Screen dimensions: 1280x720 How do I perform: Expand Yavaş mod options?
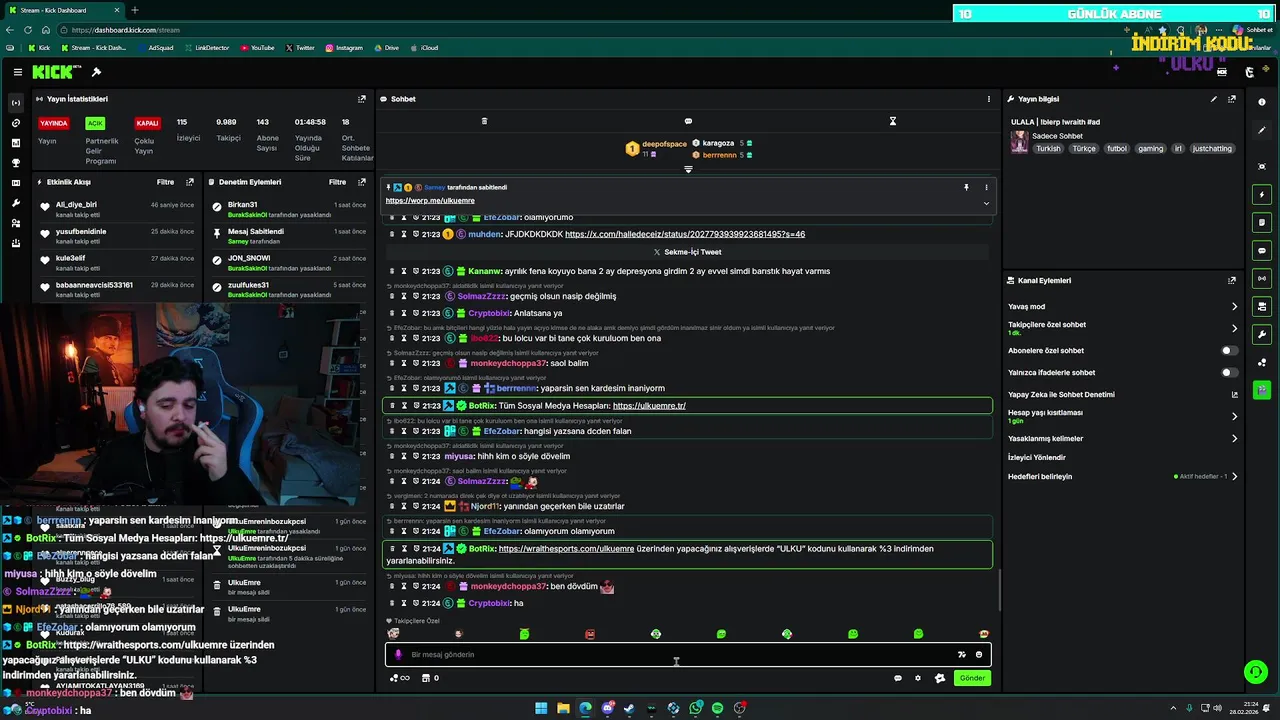[1234, 307]
